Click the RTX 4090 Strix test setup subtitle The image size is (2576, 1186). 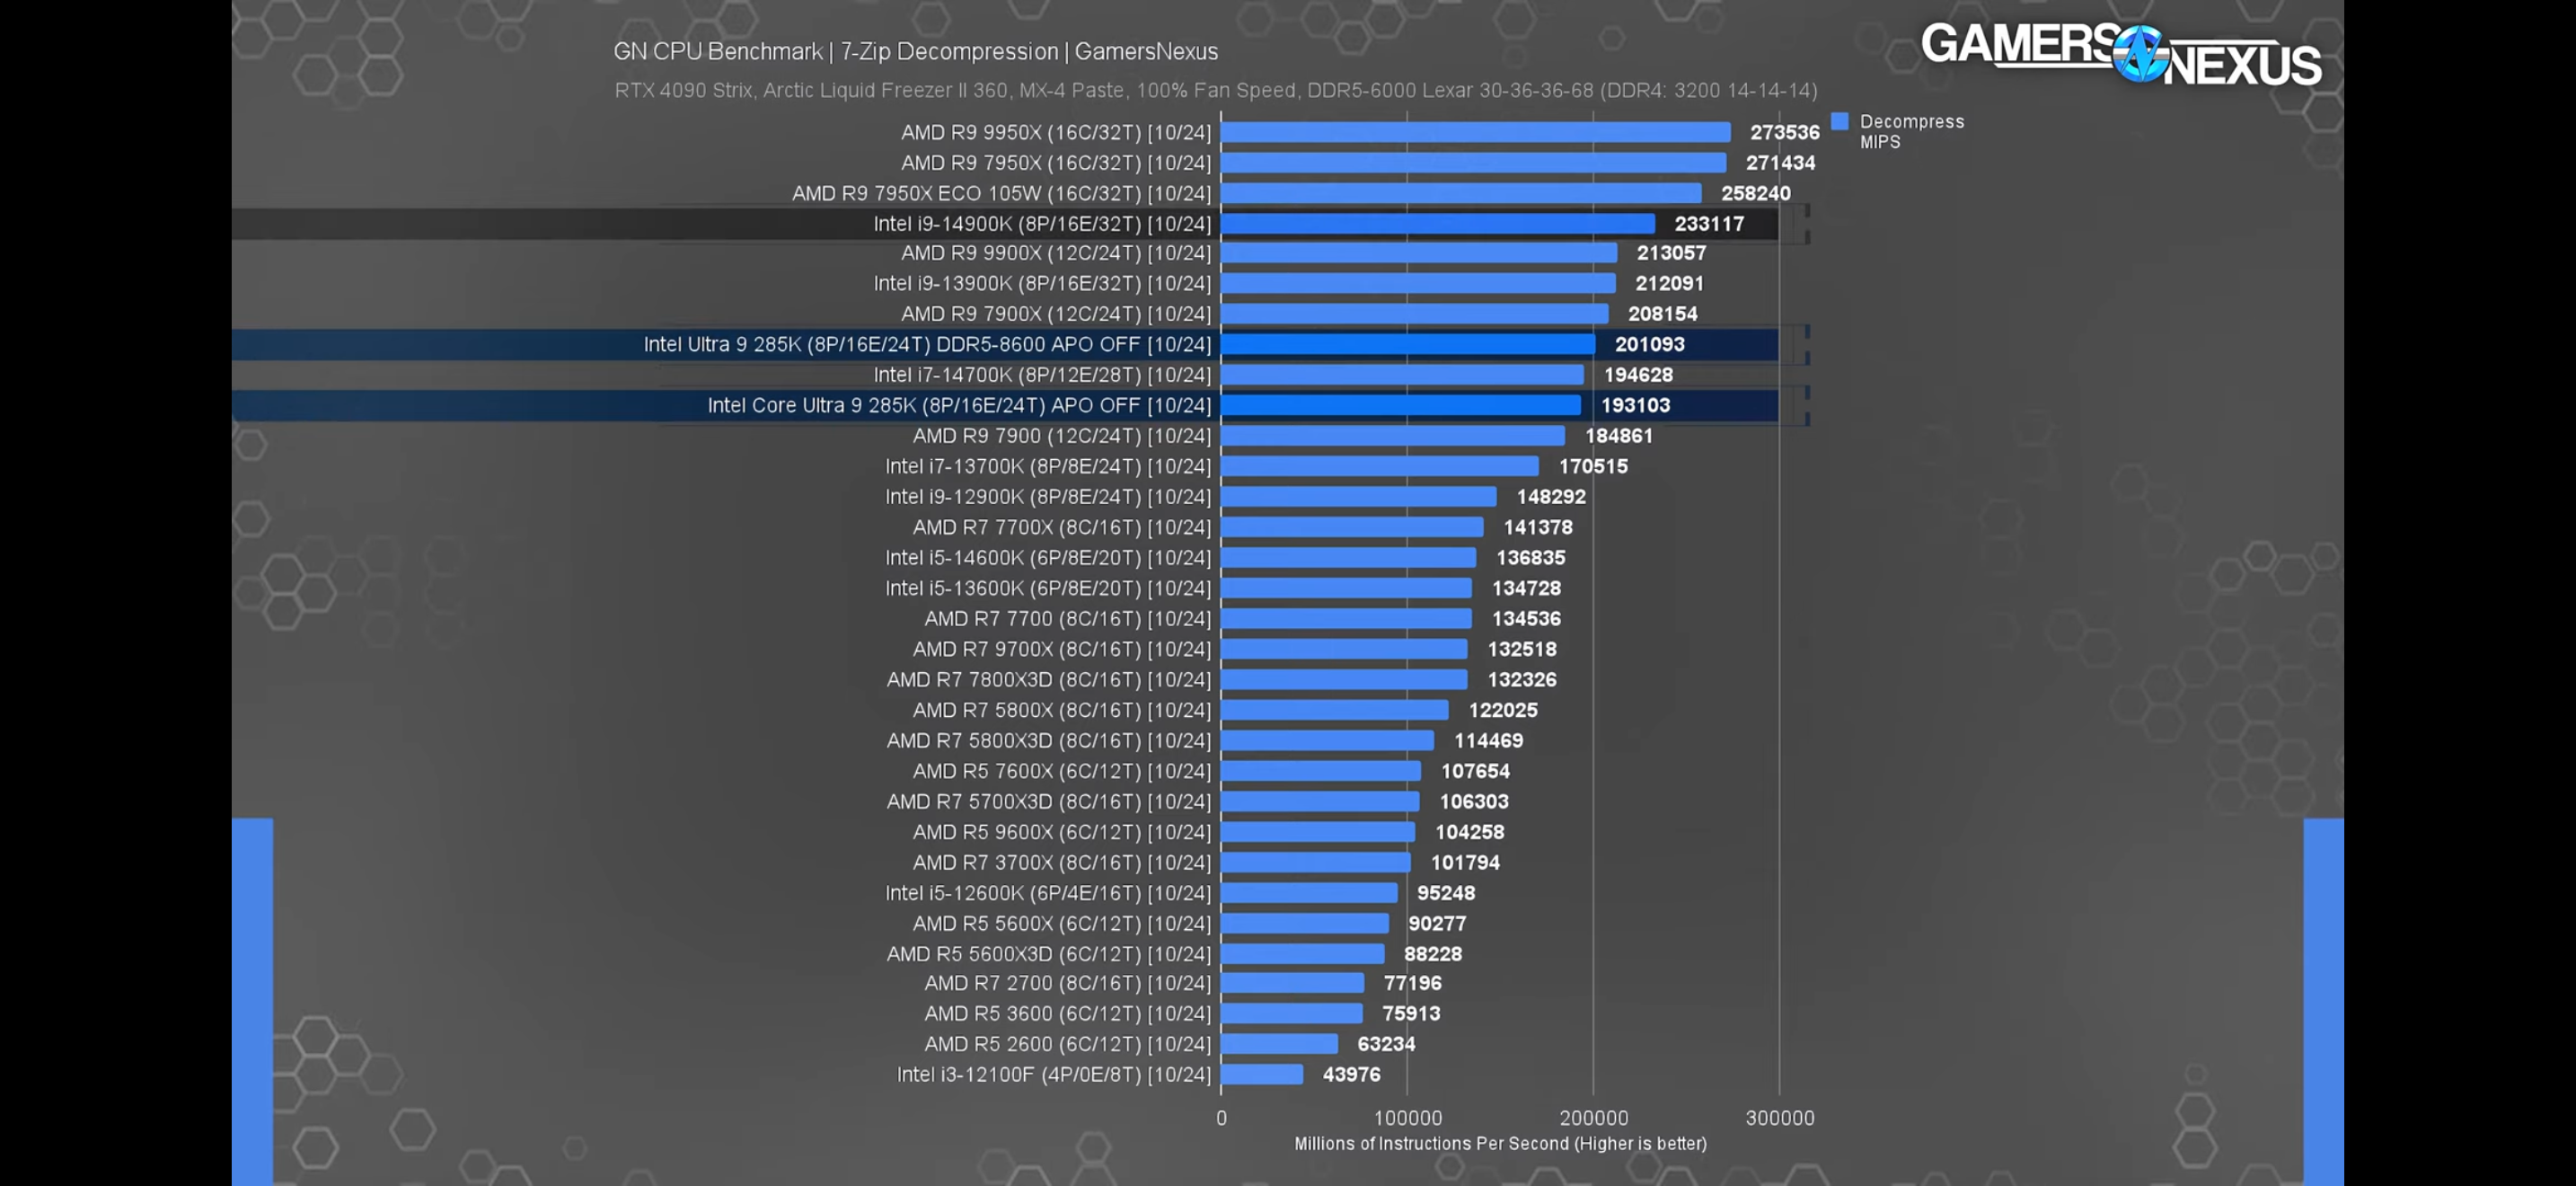pos(1215,90)
